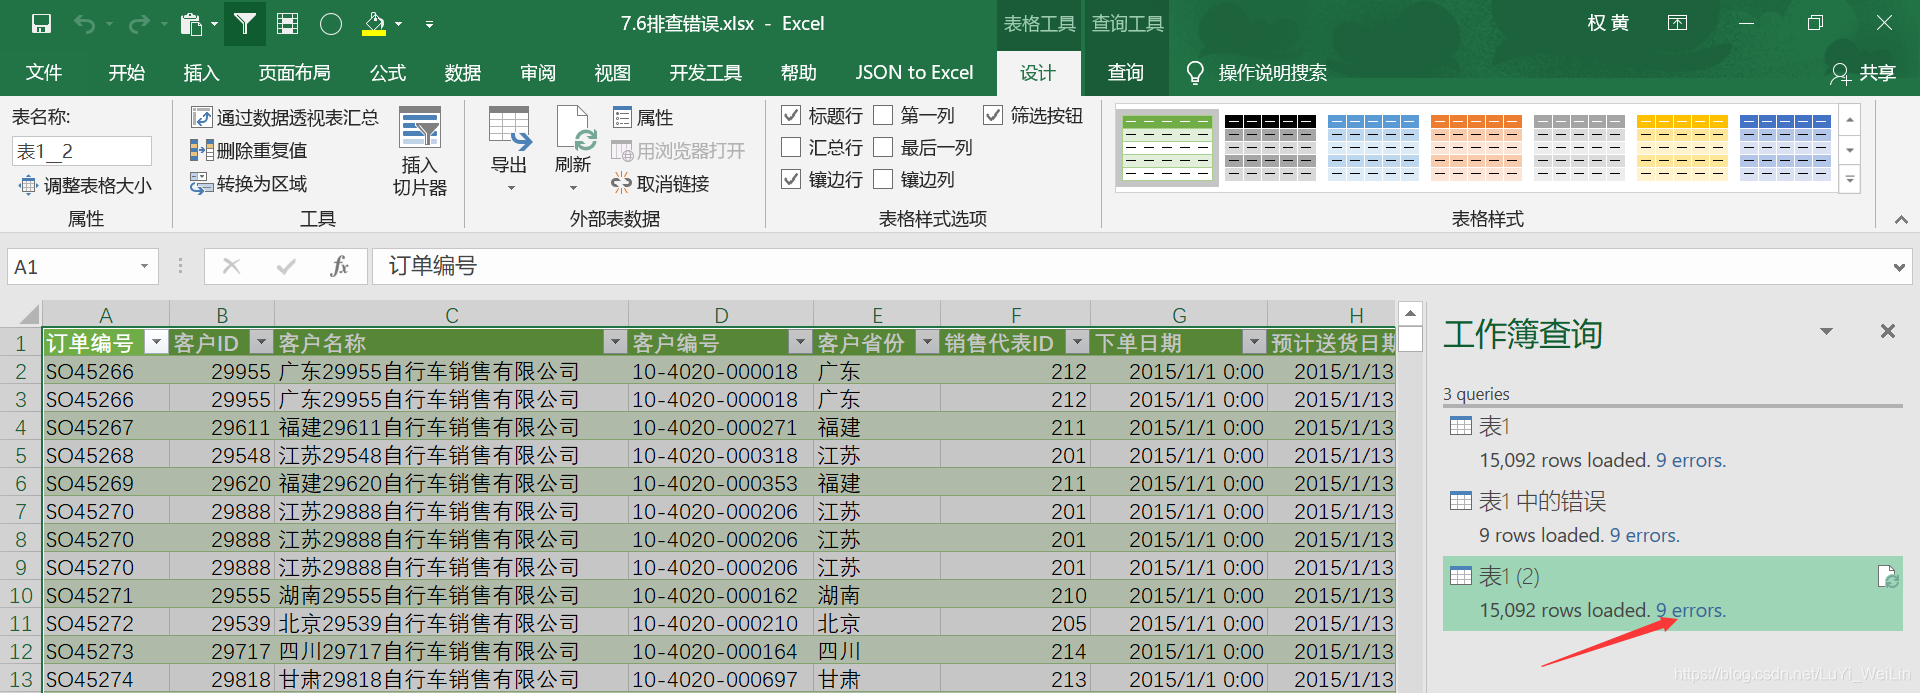Open the Workbook Queries pane options dropdown

click(x=1826, y=331)
